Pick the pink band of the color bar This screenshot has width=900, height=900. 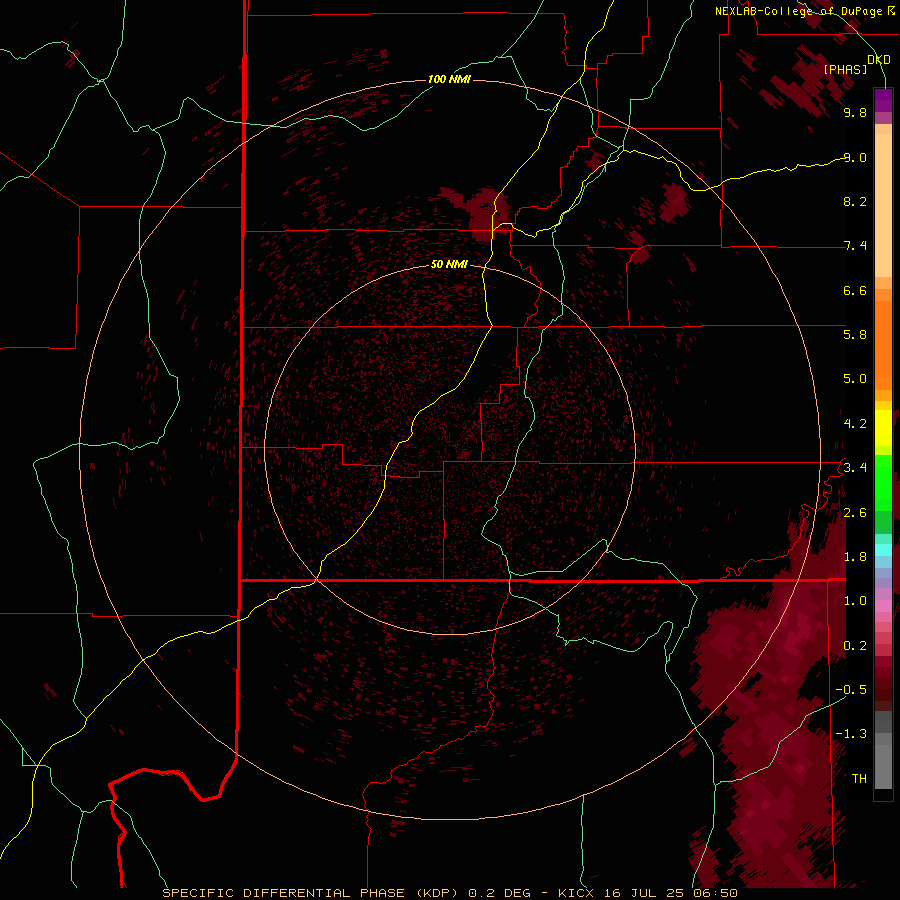coord(883,606)
